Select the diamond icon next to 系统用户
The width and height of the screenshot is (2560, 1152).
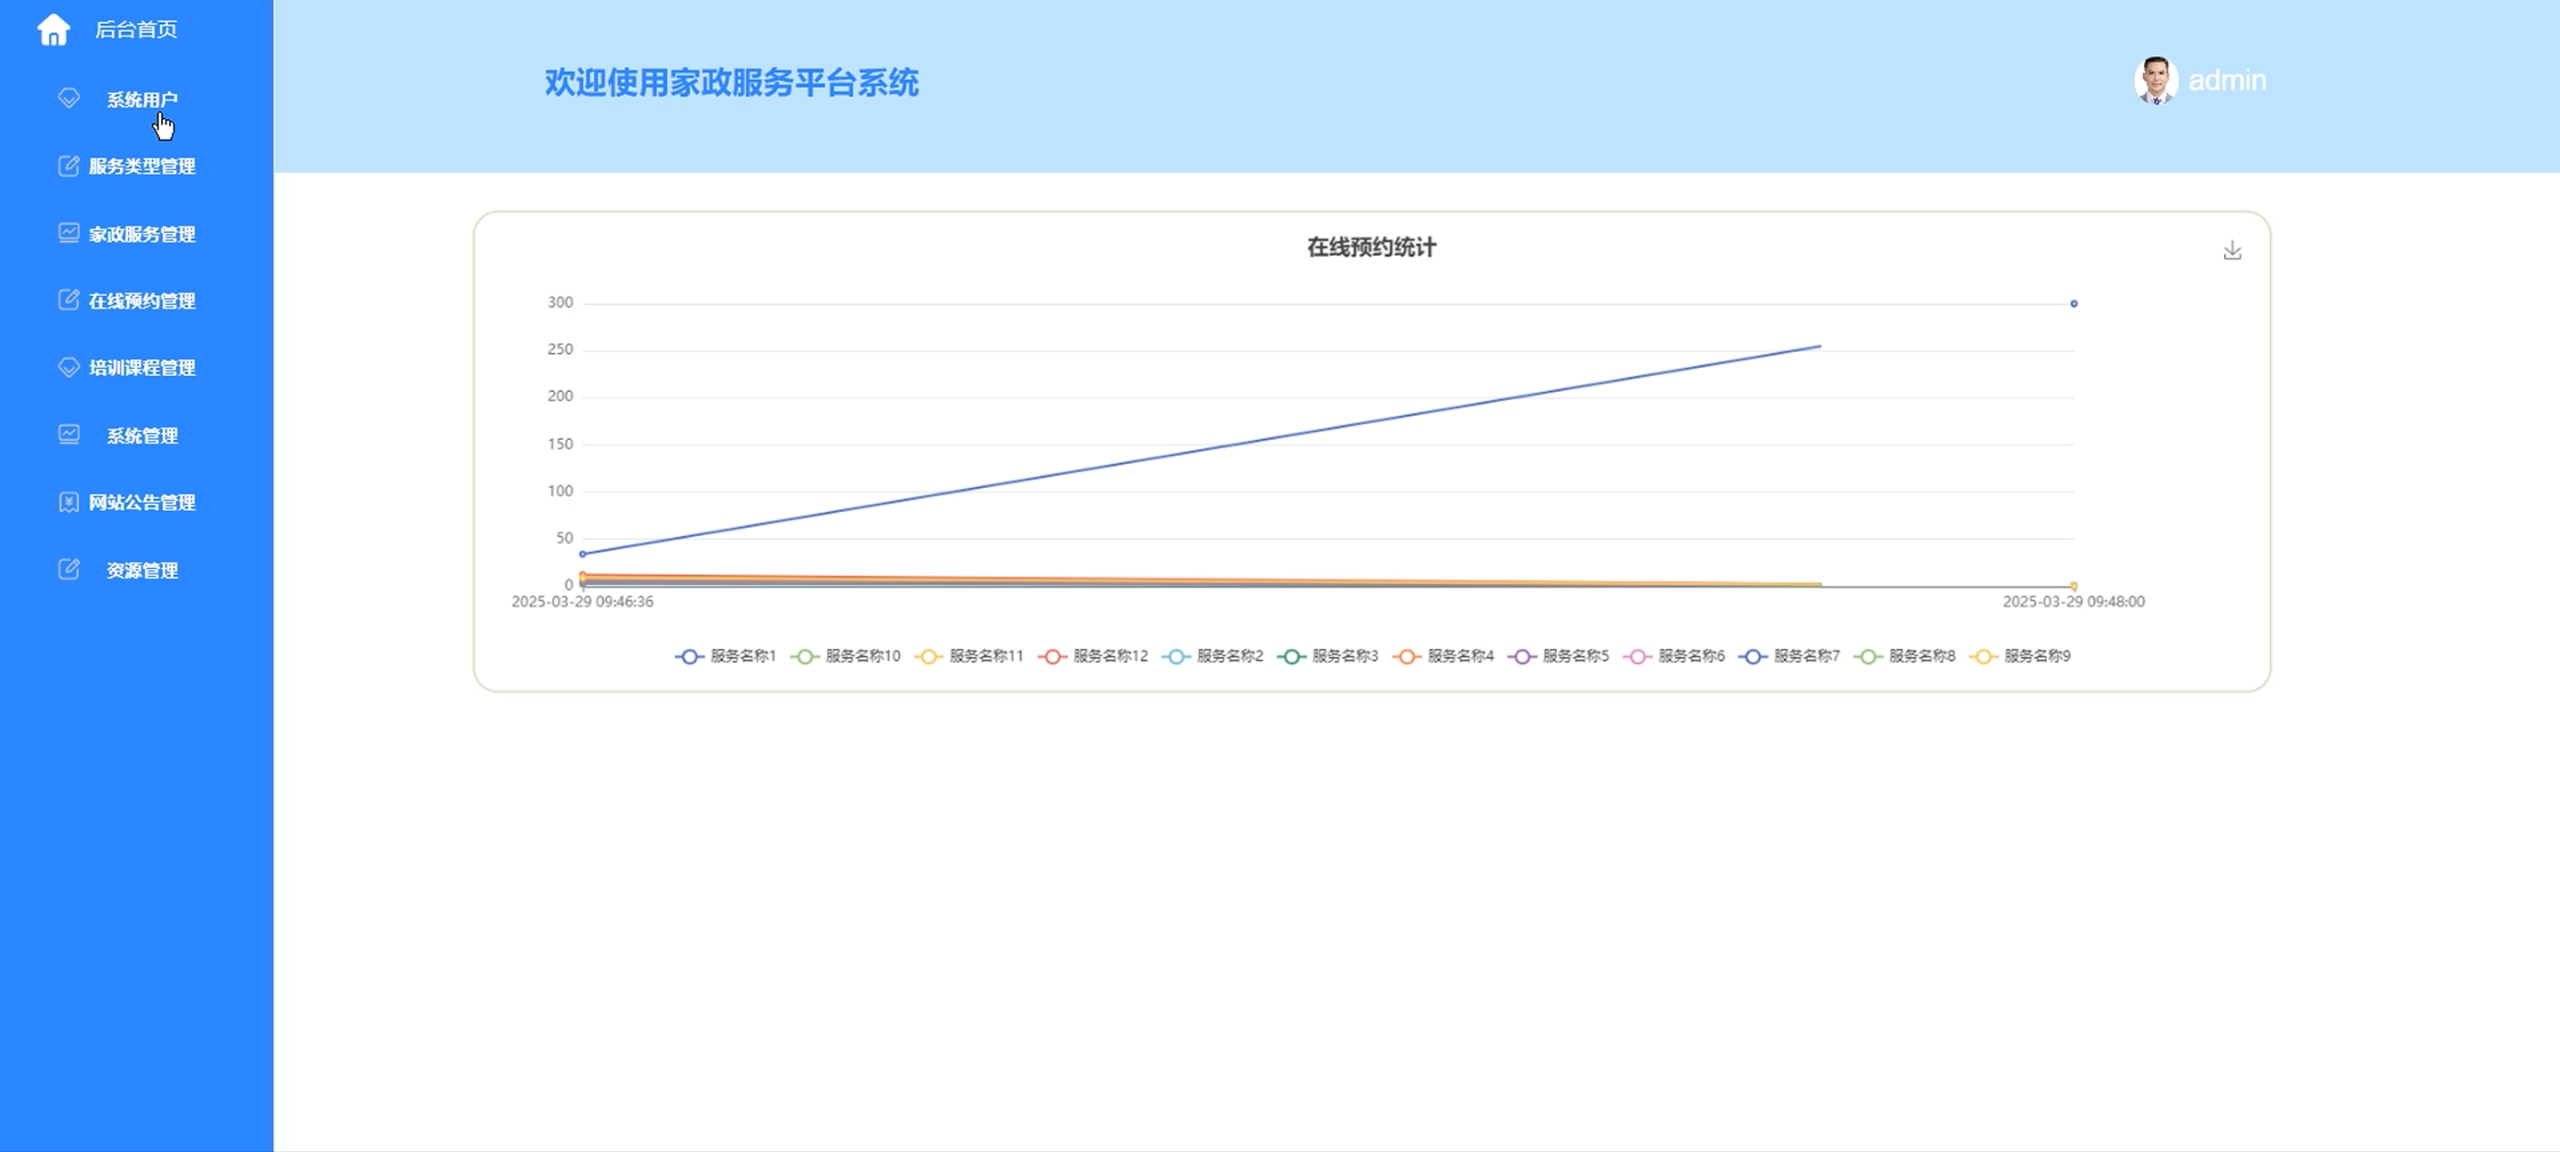tap(68, 99)
